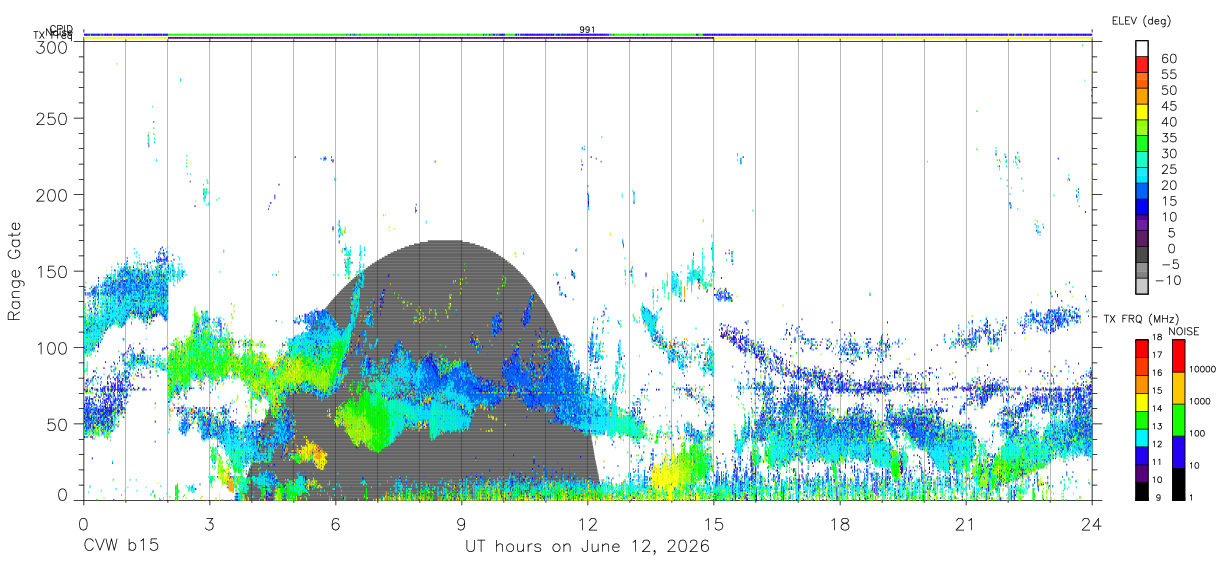1228x567 pixels.
Task: Click the yellow TX FRQ swatch between 14 and 15
Action: click(1141, 401)
